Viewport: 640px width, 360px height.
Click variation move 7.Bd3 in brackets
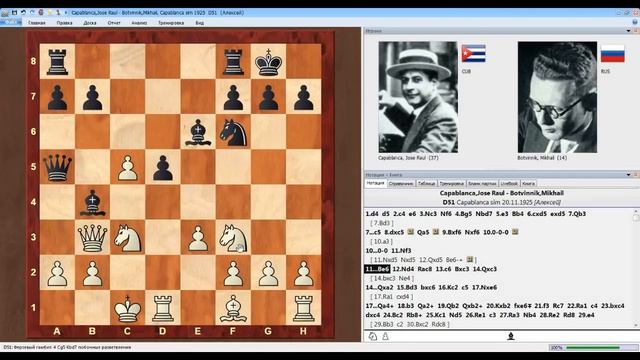(x=382, y=223)
